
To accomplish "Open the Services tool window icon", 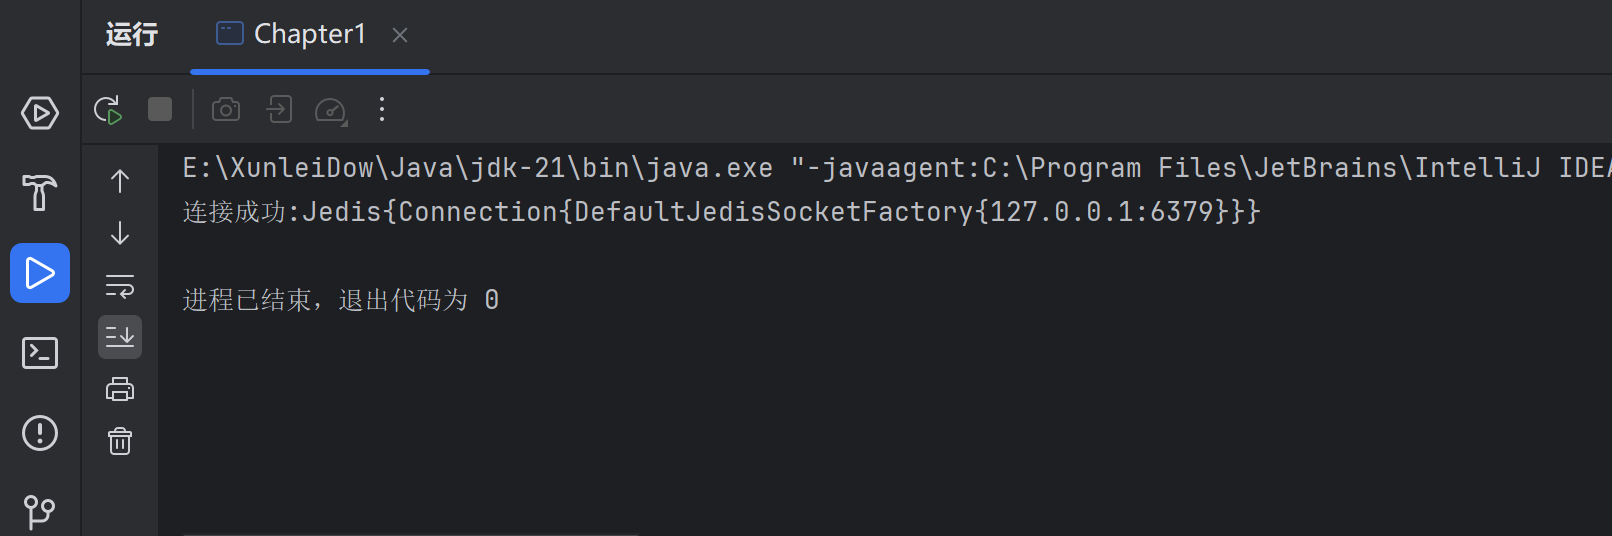I will click(x=40, y=113).
